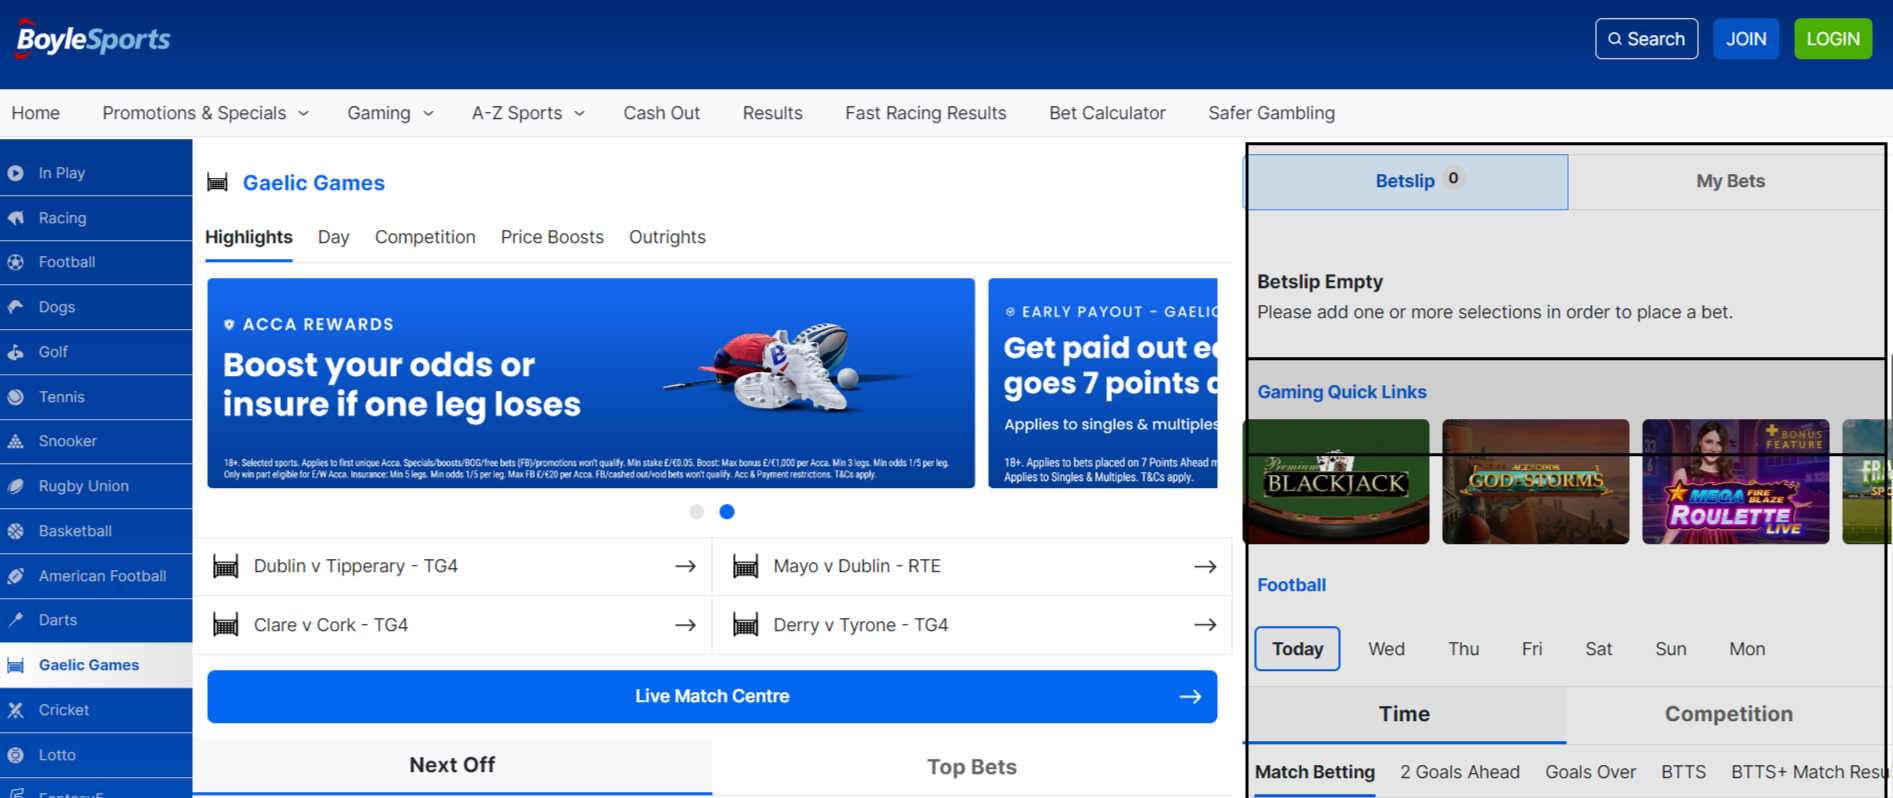Switch to the Competition tab under Gaelic Games

[x=425, y=237]
